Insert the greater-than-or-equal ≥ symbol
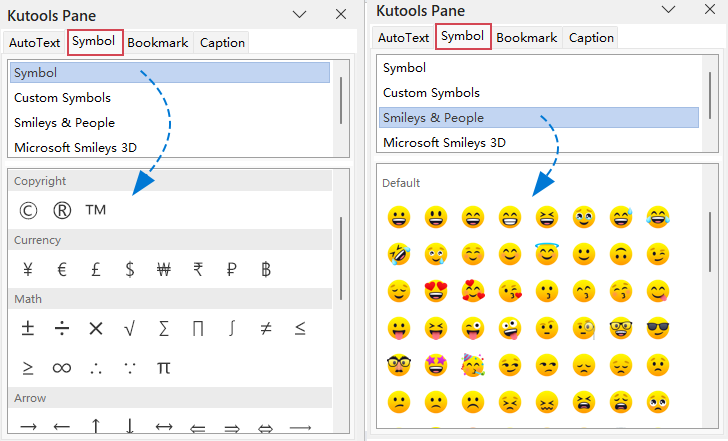 pyautogui.click(x=28, y=368)
